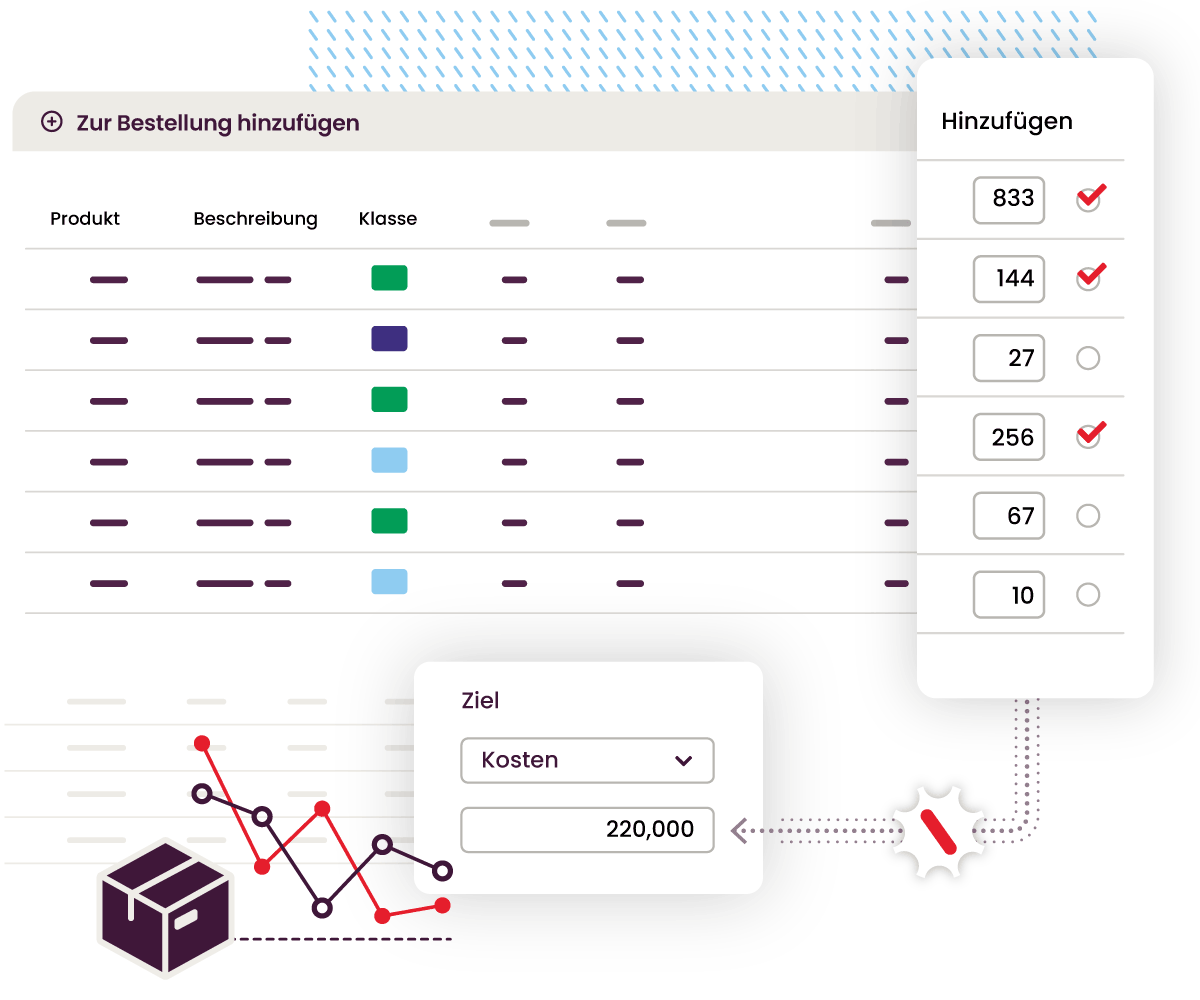Click the 220,000 target input field
The image size is (1200, 1000).
[587, 830]
